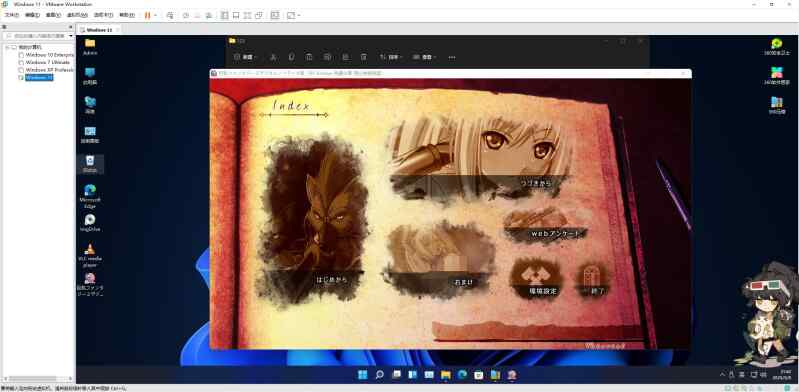Expand the library search box dropdown arrow
799x392 pixels.
71,36
